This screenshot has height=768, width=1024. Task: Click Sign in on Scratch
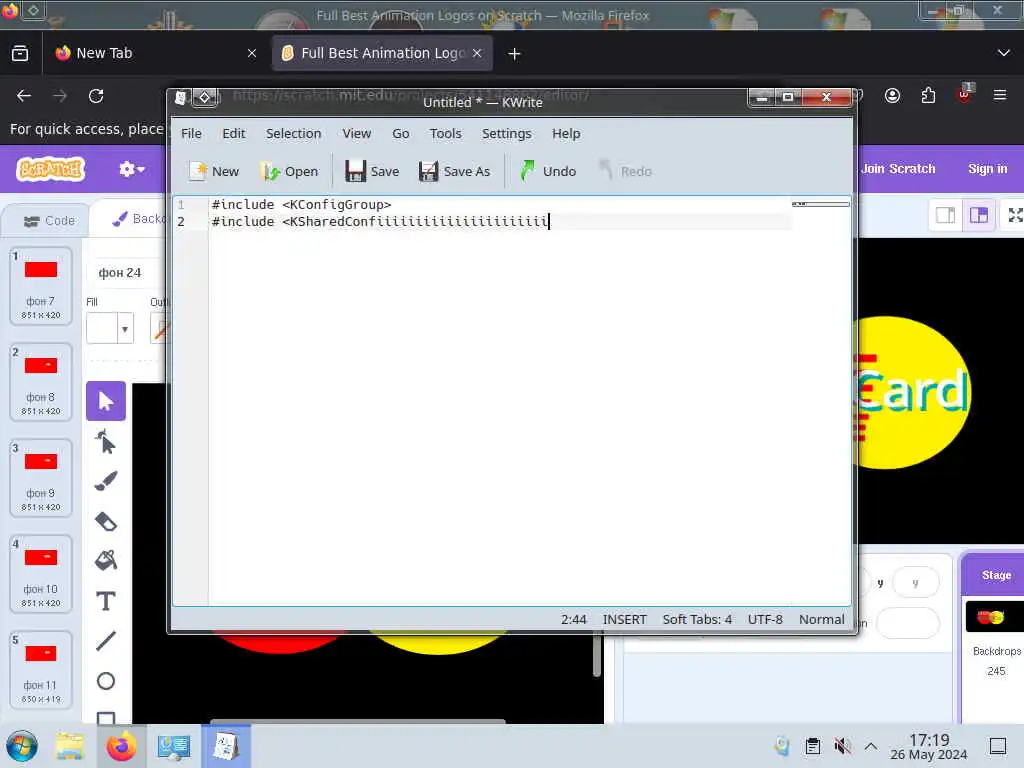[987, 168]
